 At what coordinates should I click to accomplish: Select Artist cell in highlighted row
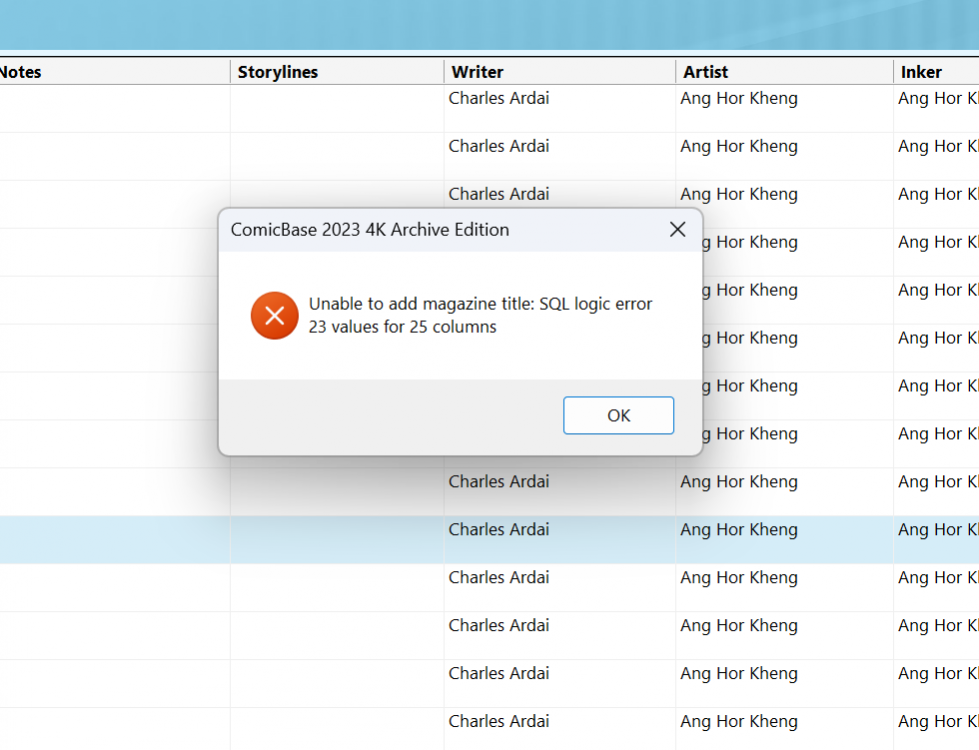739,530
